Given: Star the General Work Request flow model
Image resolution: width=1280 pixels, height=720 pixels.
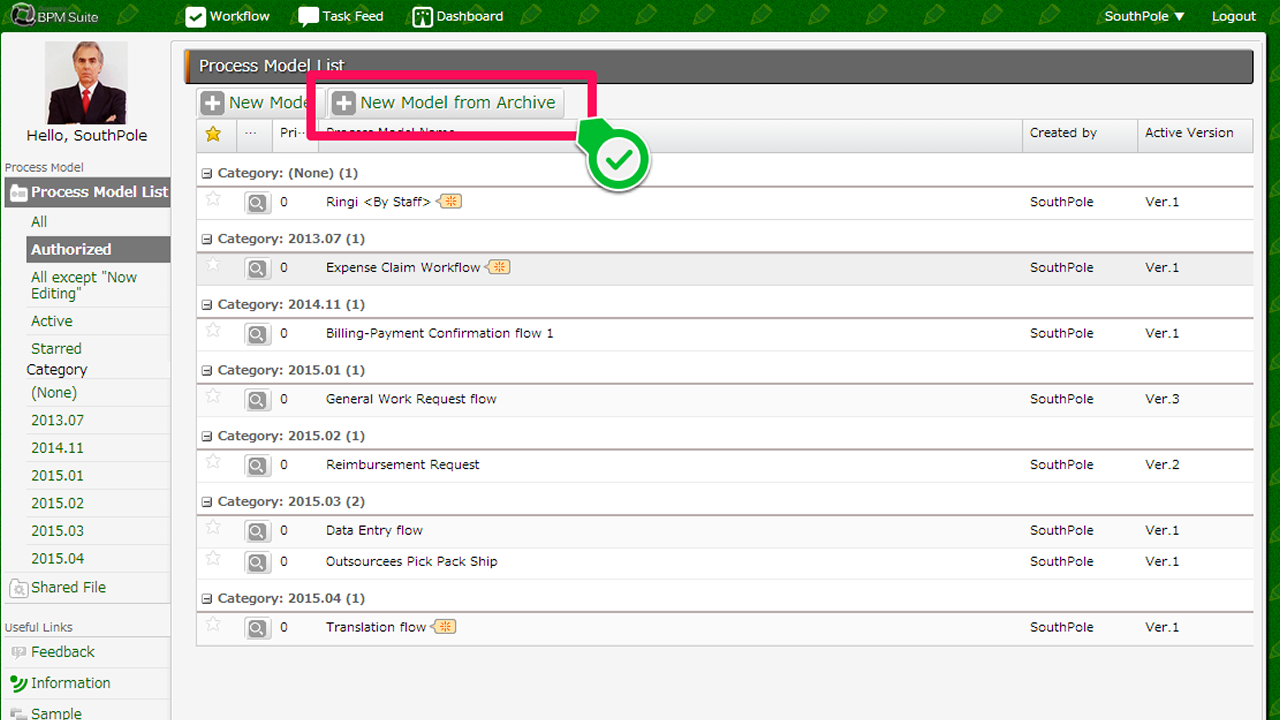Looking at the screenshot, I should [x=213, y=396].
